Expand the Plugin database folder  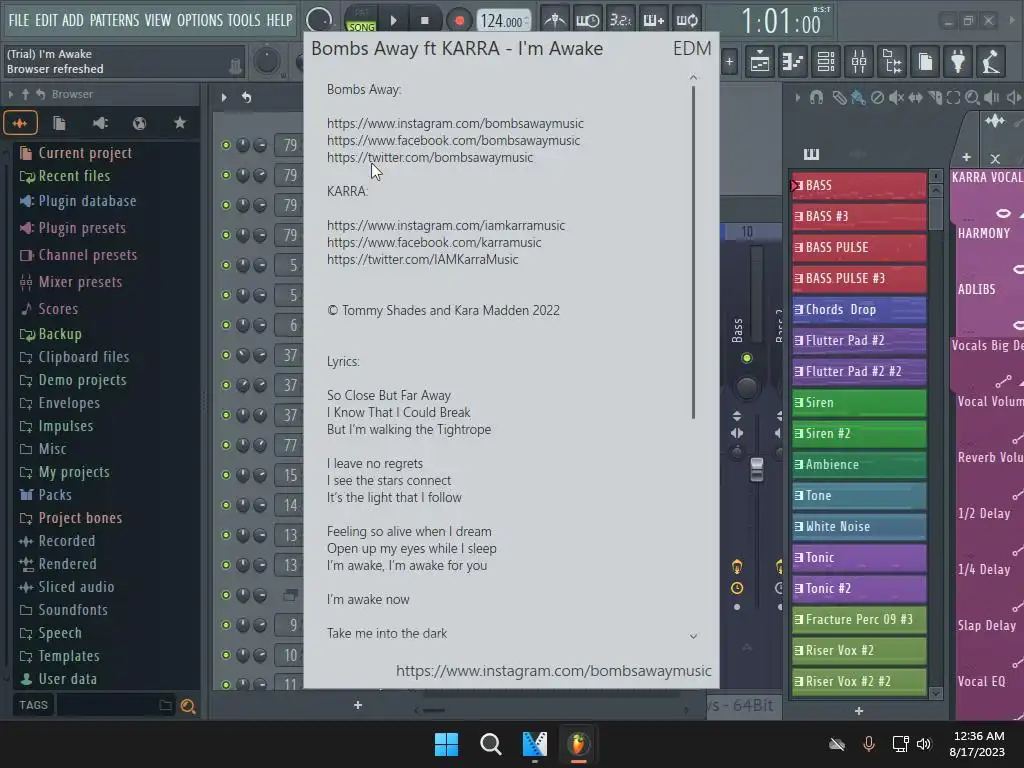(x=78, y=200)
